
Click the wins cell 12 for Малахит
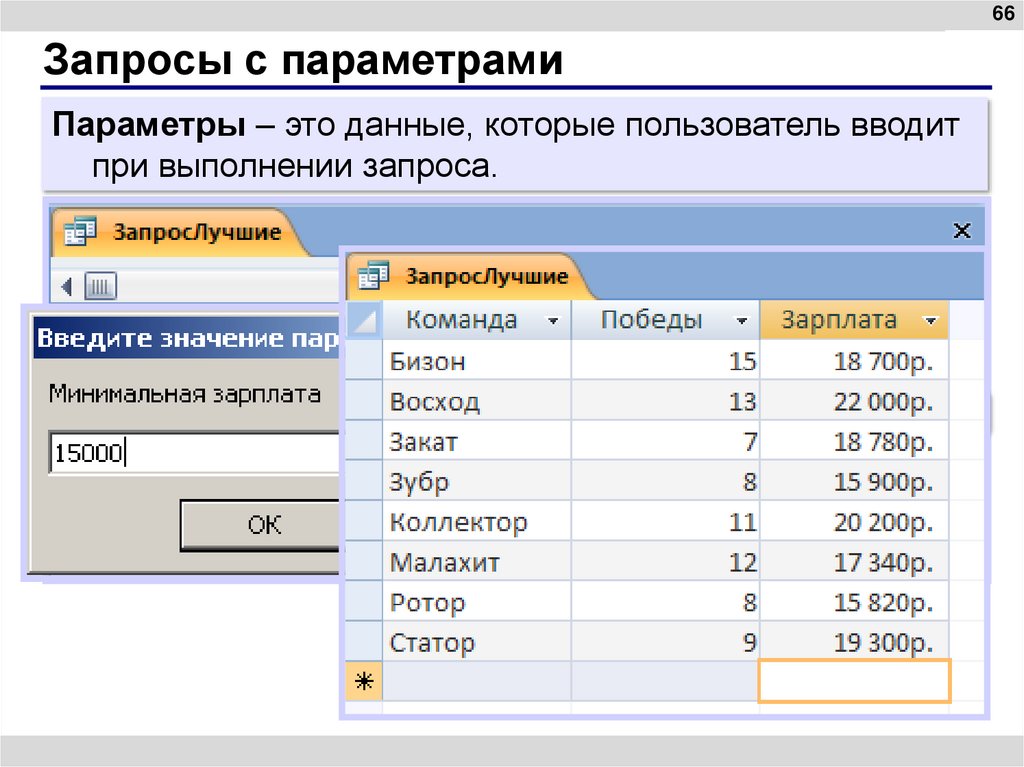[x=665, y=562]
